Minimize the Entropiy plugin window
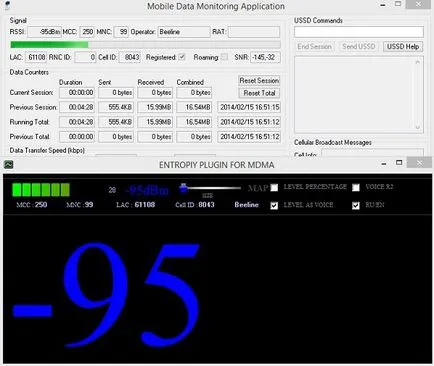Image resolution: width=434 pixels, height=366 pixels. tap(384, 163)
